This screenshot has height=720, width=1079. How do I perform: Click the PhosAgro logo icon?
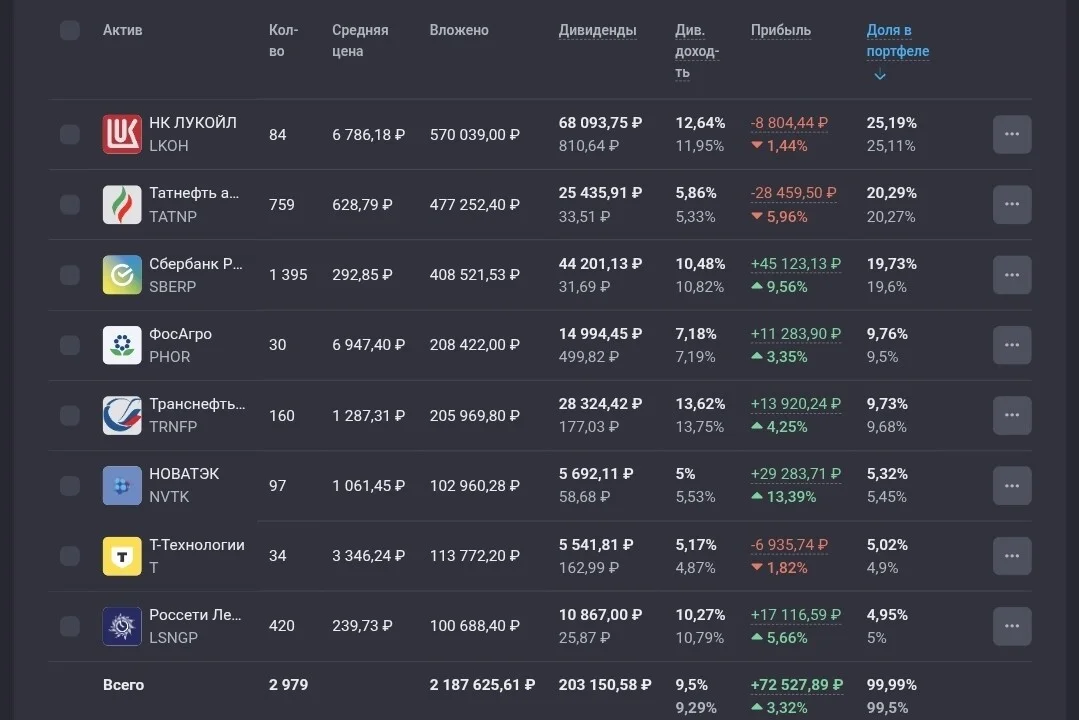[122, 345]
